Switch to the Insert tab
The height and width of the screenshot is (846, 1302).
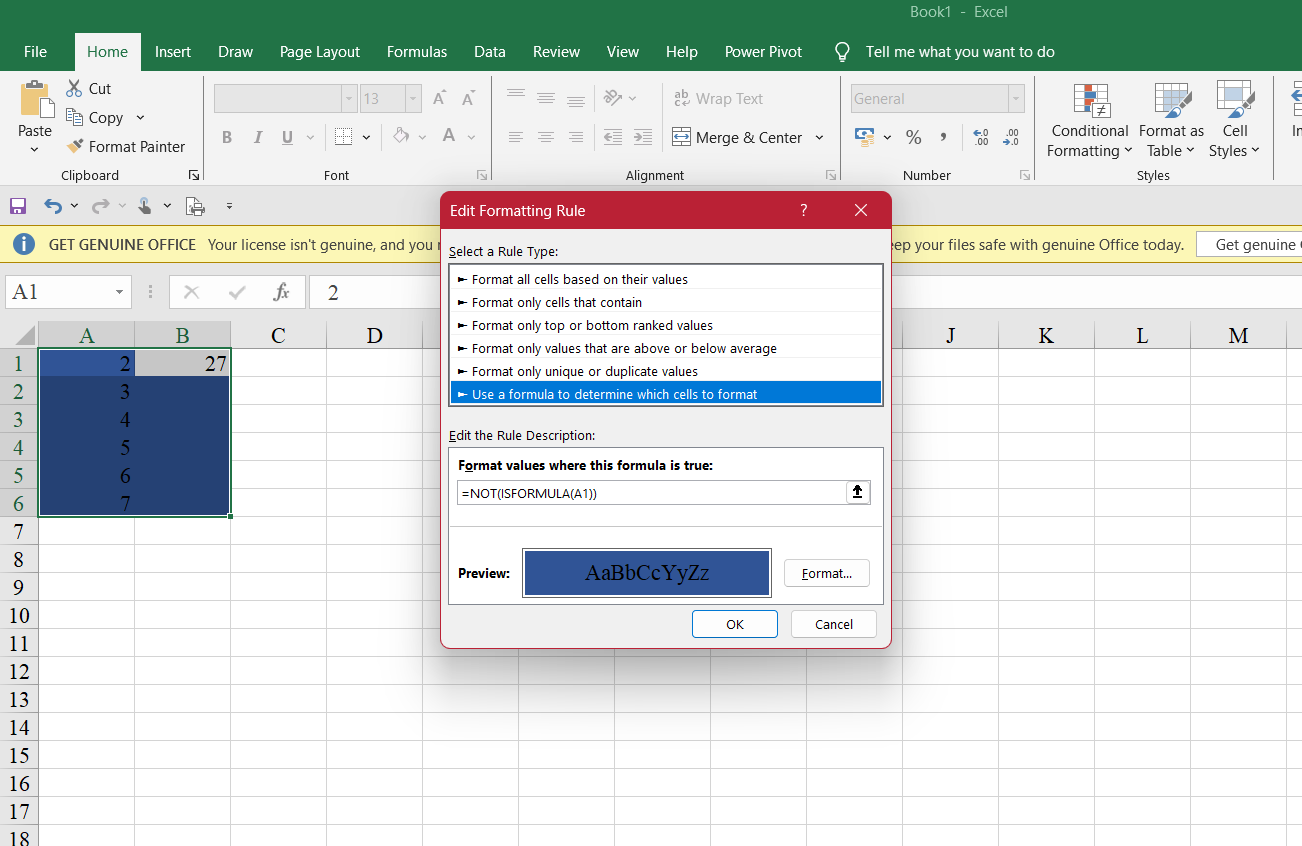173,52
